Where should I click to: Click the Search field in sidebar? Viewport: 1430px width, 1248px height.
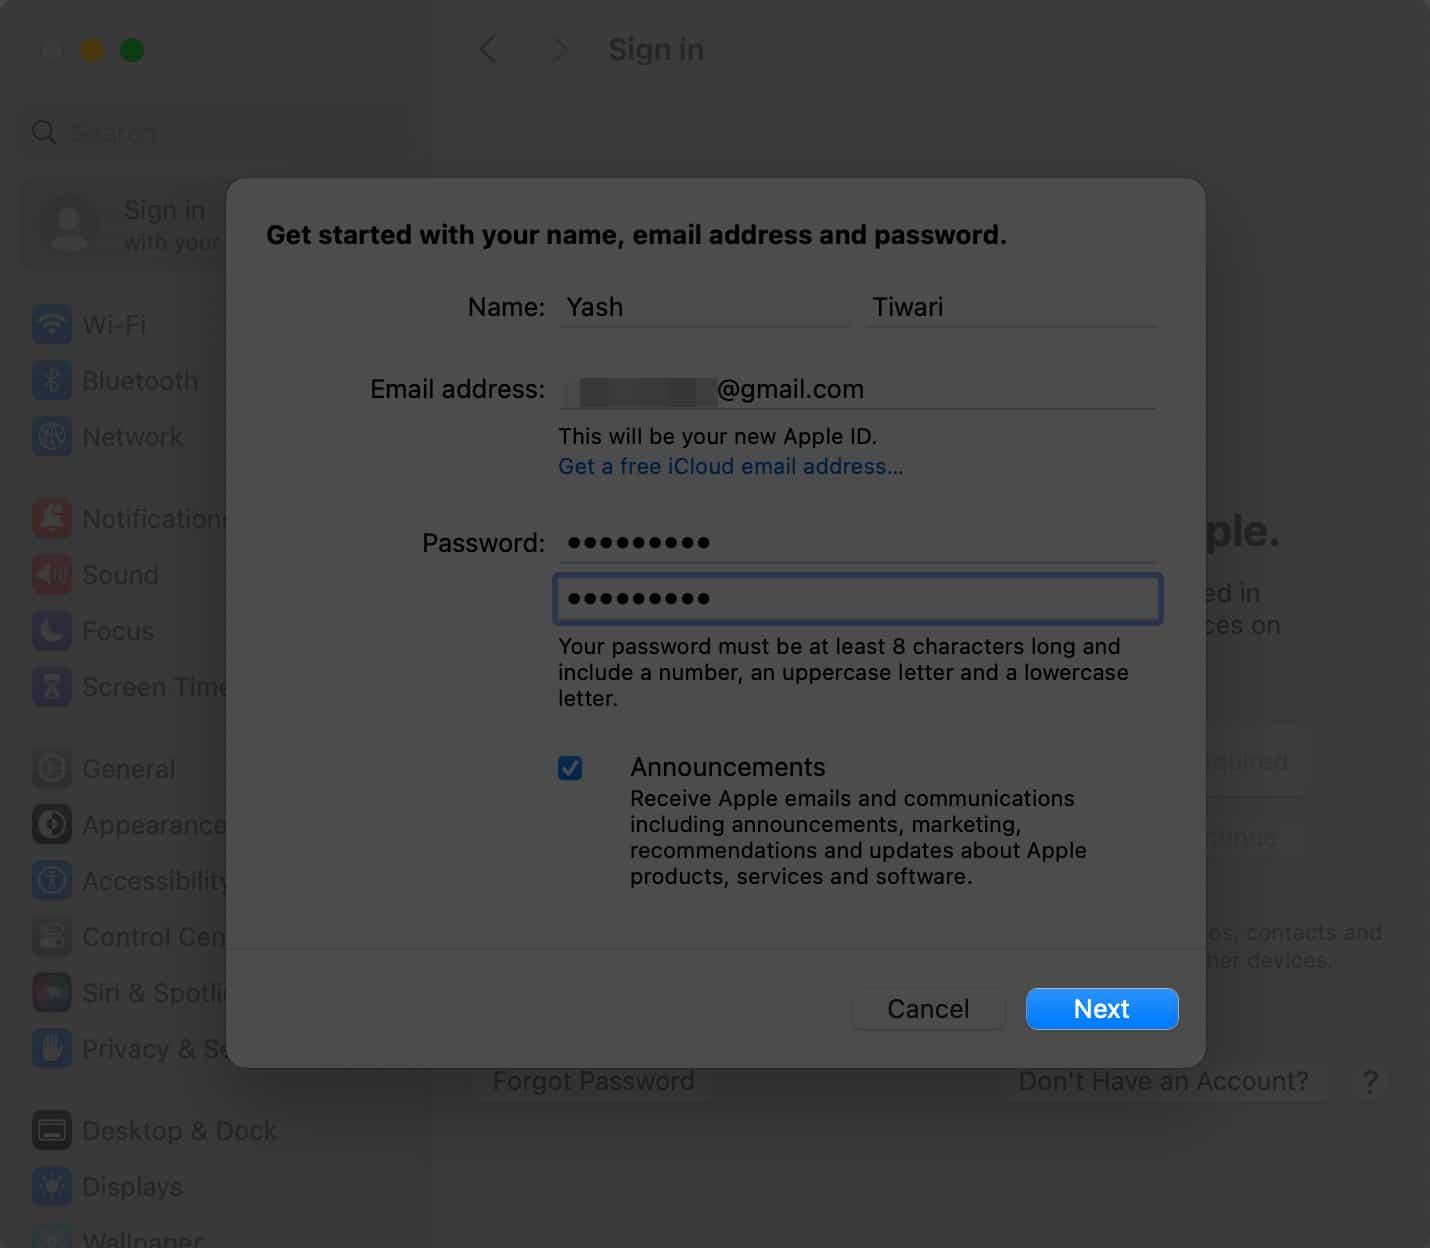[x=214, y=132]
